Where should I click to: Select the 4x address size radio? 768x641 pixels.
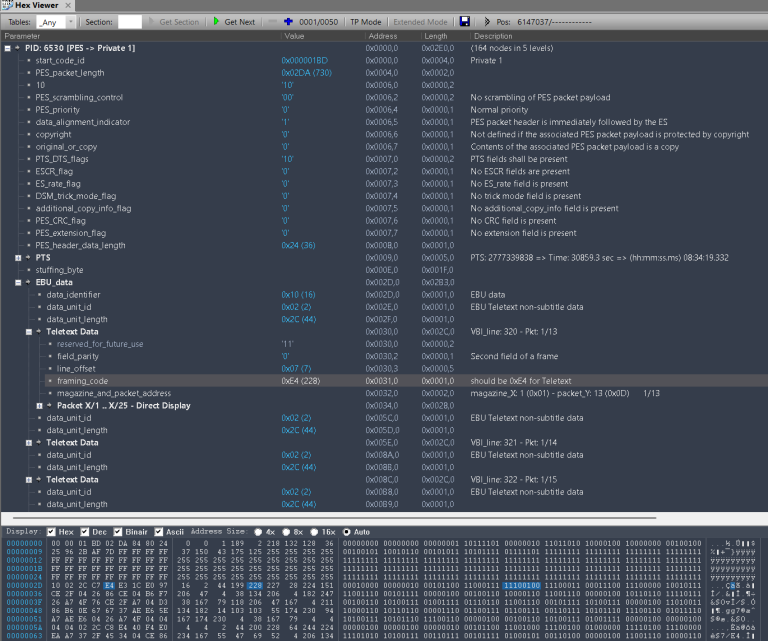[258, 532]
